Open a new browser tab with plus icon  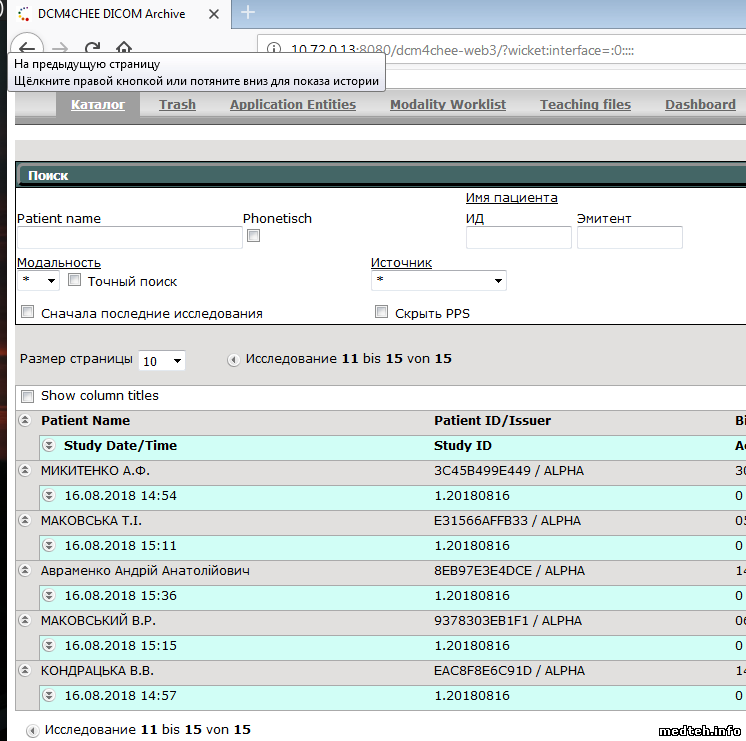tap(248, 13)
